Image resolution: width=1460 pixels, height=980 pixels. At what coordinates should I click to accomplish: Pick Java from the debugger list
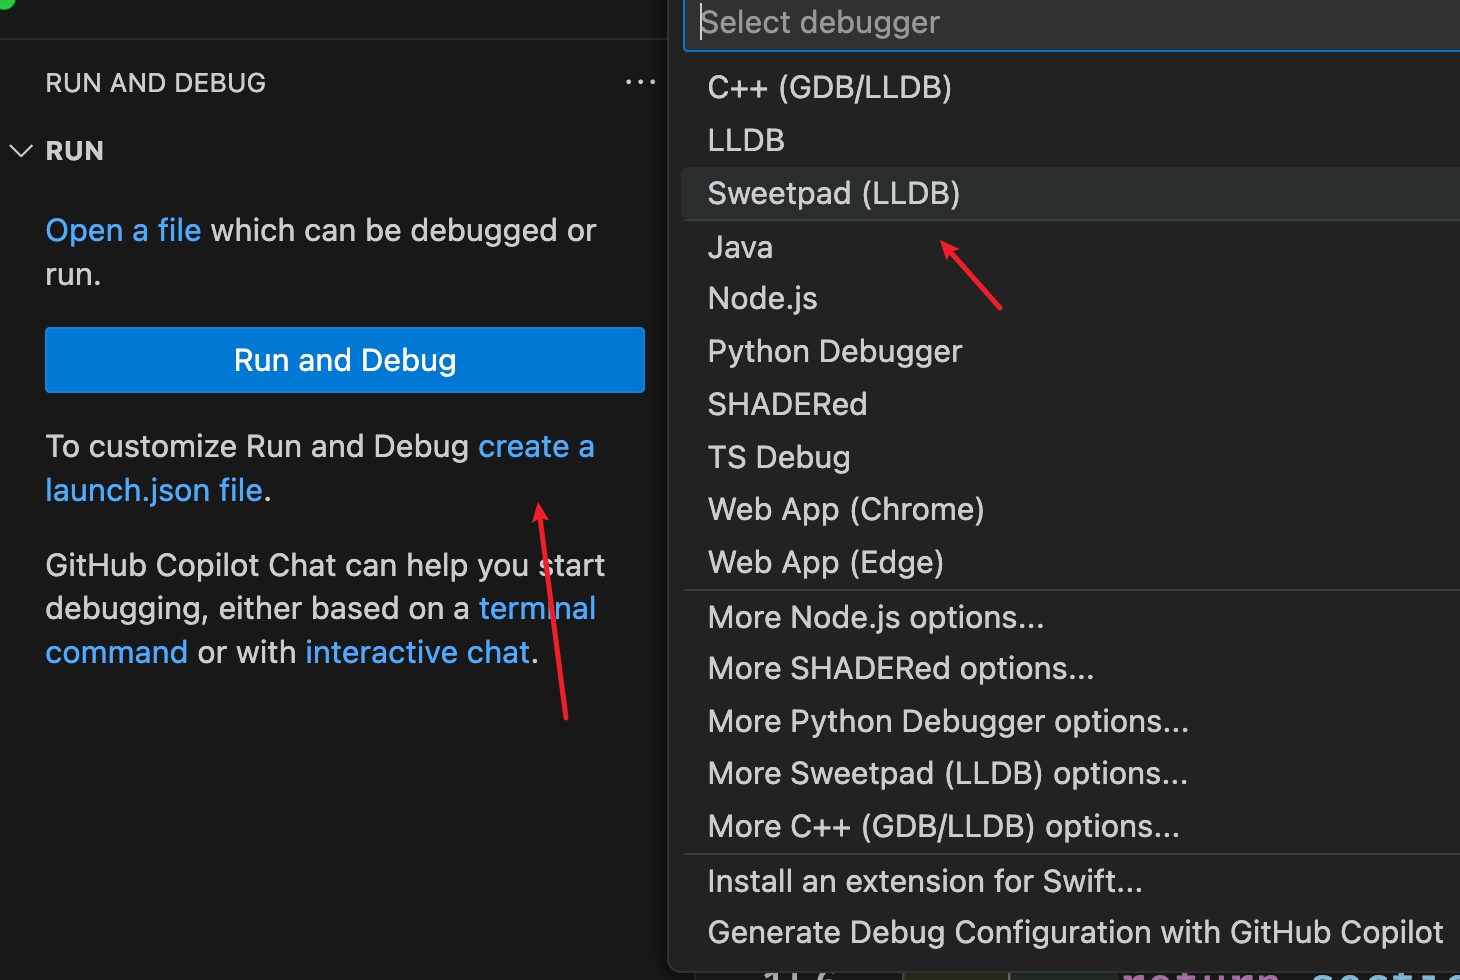click(740, 247)
